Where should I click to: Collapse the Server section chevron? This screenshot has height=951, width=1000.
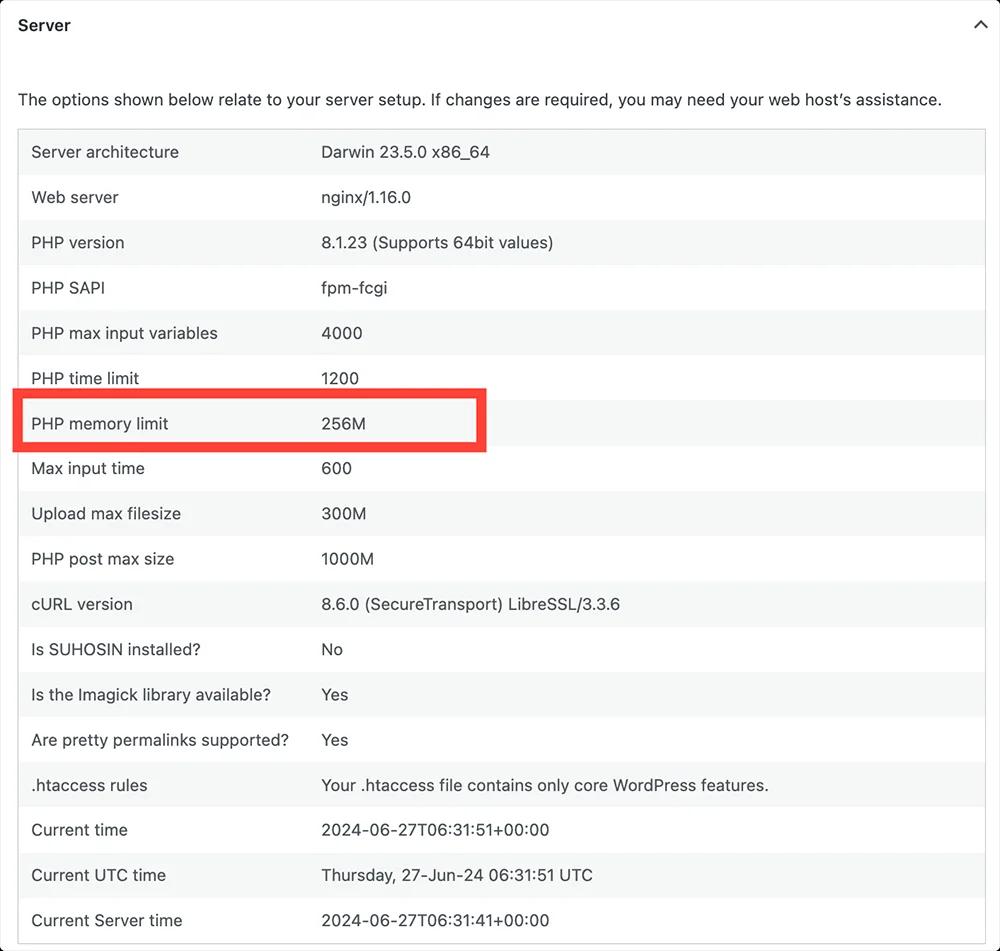[x=980, y=25]
